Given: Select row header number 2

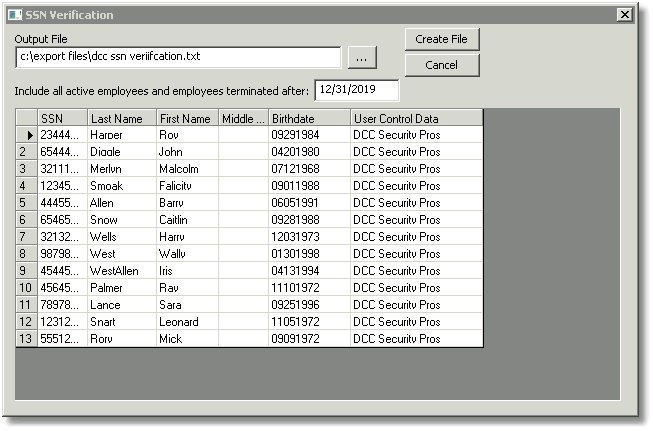Looking at the screenshot, I should coord(27,152).
